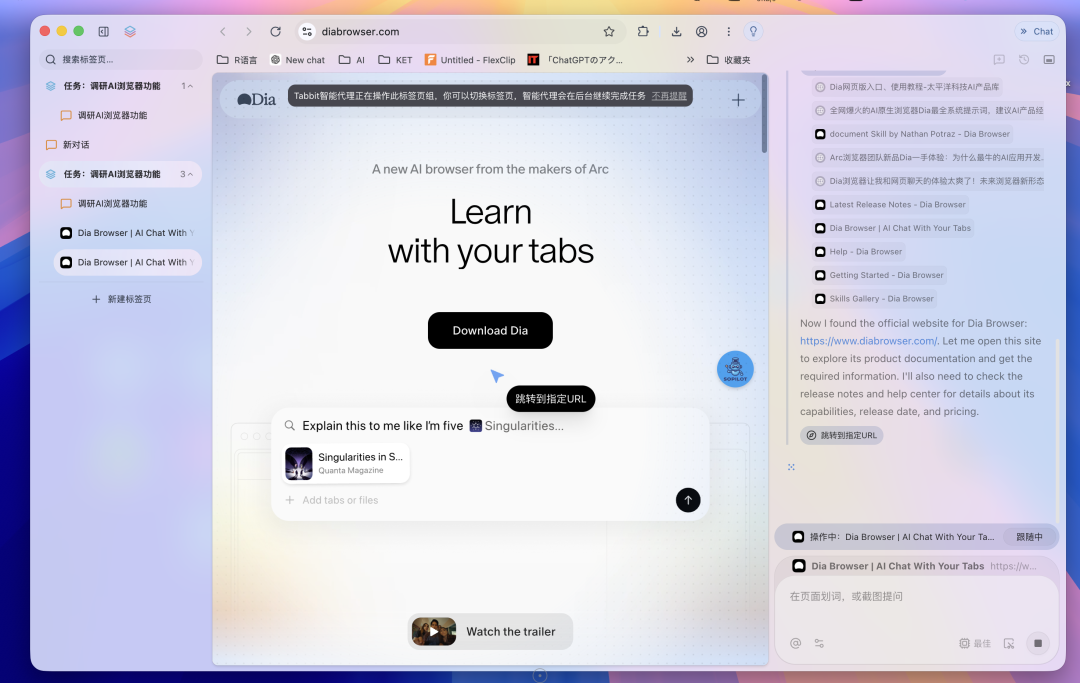
Task: Collapse the second 任务 group showing 3
Action: [190, 174]
